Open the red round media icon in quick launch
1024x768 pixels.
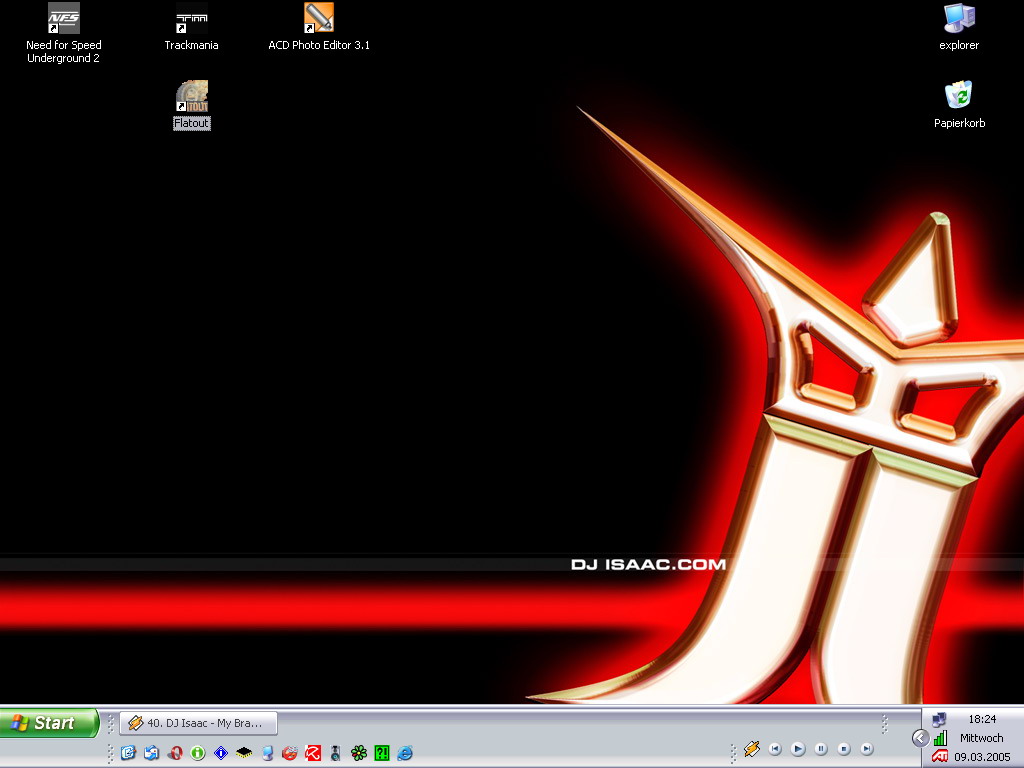click(x=290, y=753)
